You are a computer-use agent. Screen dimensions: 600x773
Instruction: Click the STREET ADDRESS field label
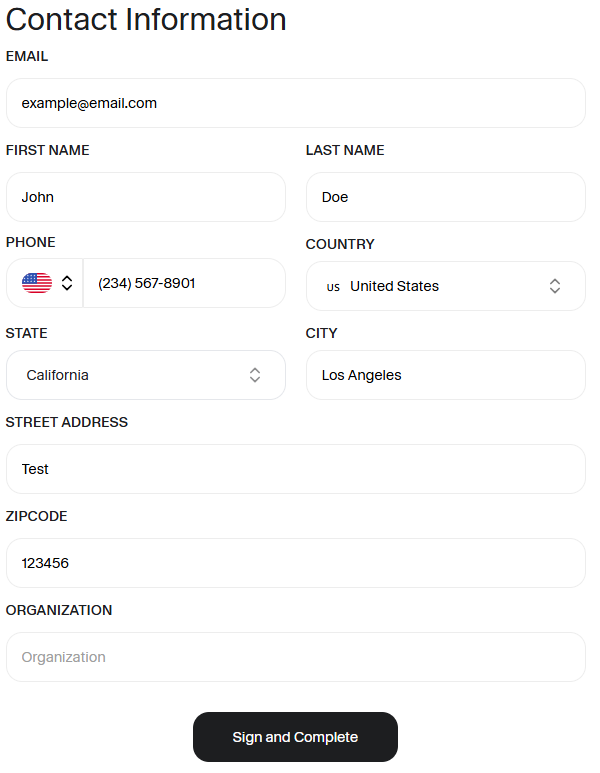coord(67,422)
